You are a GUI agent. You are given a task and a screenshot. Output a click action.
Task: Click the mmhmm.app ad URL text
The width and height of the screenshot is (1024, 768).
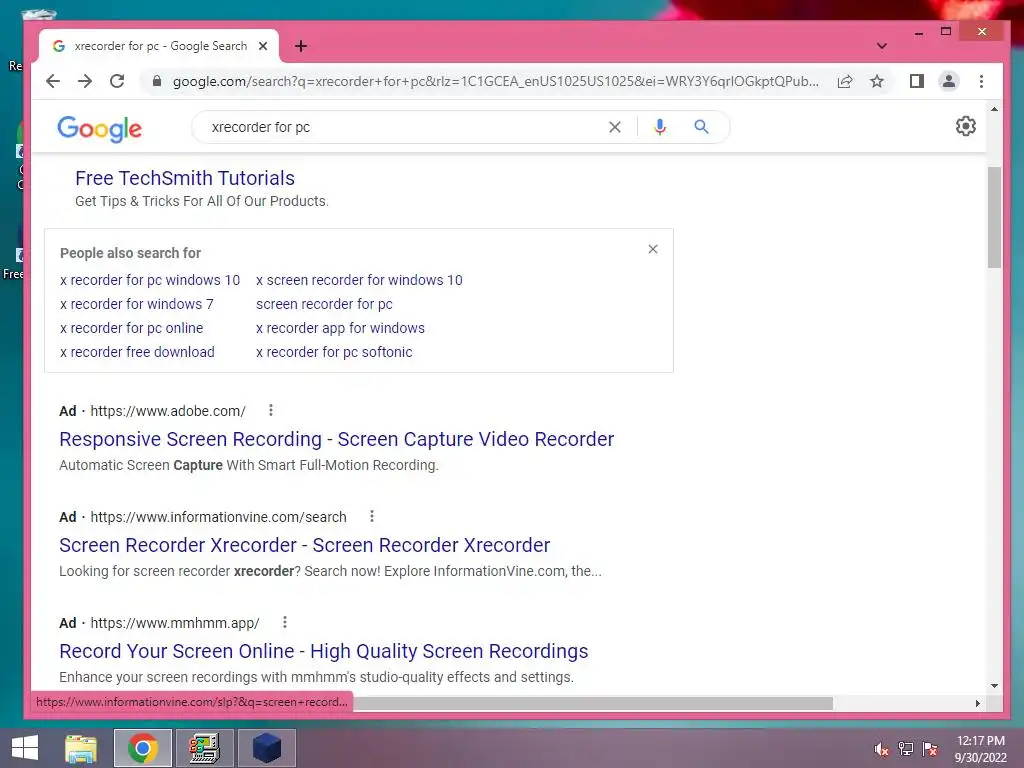click(x=175, y=623)
